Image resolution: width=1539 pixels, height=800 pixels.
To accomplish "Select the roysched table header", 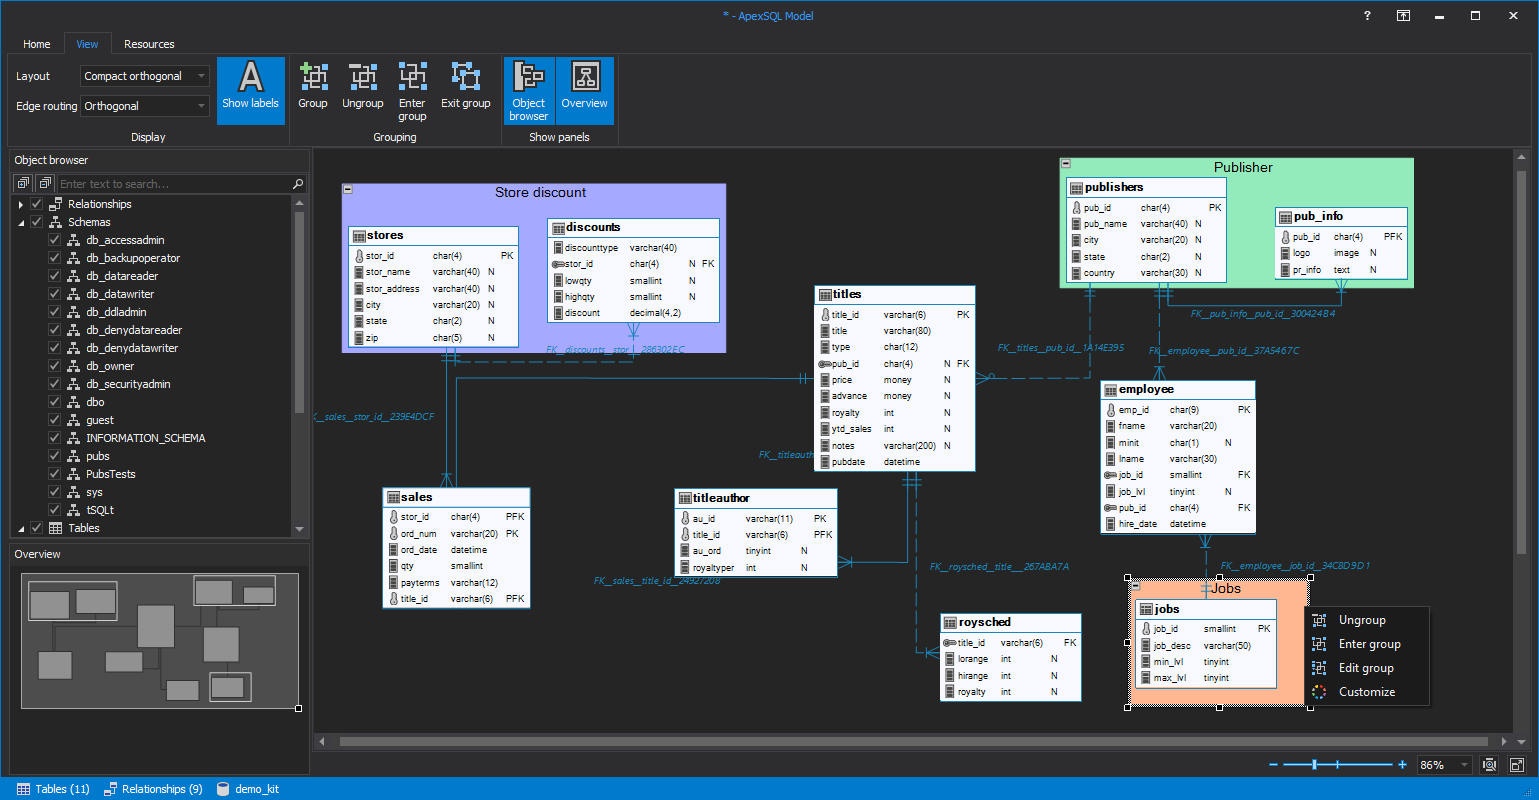I will (x=1011, y=622).
